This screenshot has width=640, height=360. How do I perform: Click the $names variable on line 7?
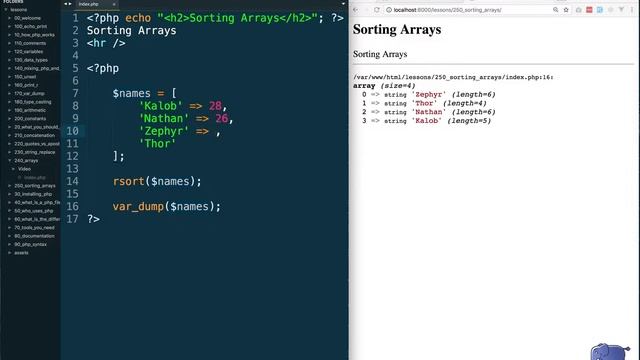(x=131, y=93)
